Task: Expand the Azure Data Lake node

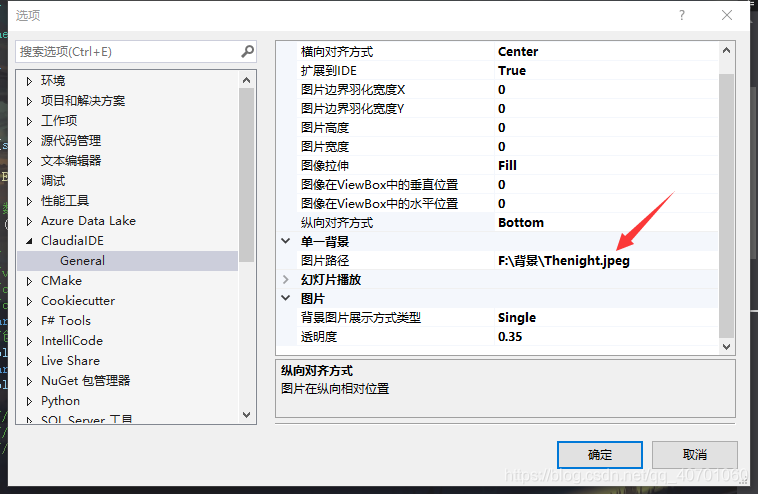Action: tap(29, 221)
